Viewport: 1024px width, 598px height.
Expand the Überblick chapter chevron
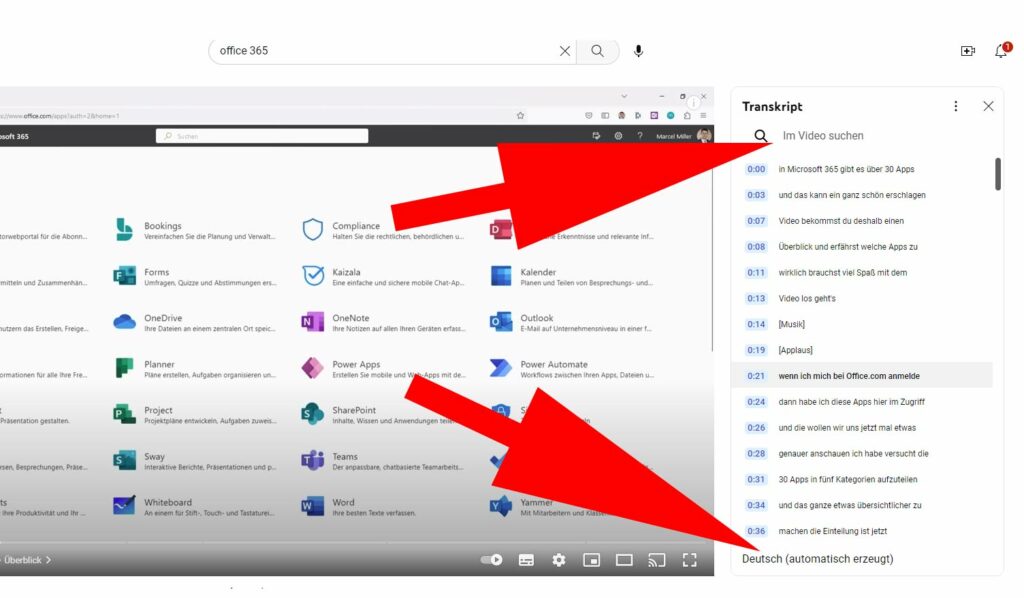coord(48,560)
